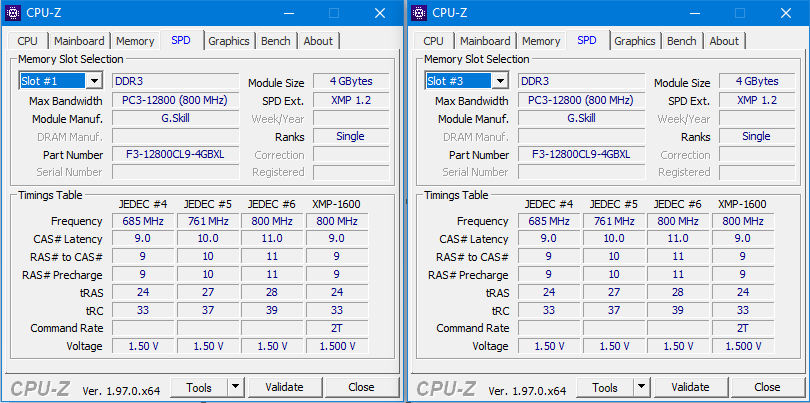Expand Tools arrow menu in left window

pos(235,386)
